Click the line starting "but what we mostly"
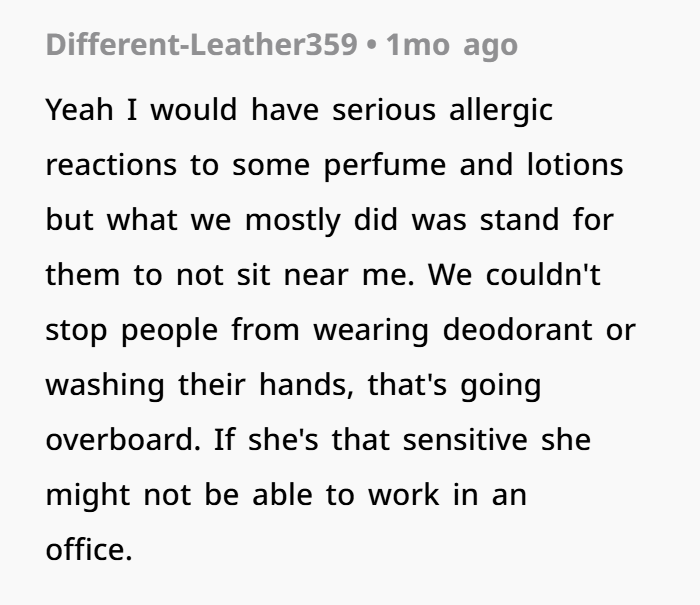Viewport: 700px width, 605px height. click(329, 219)
